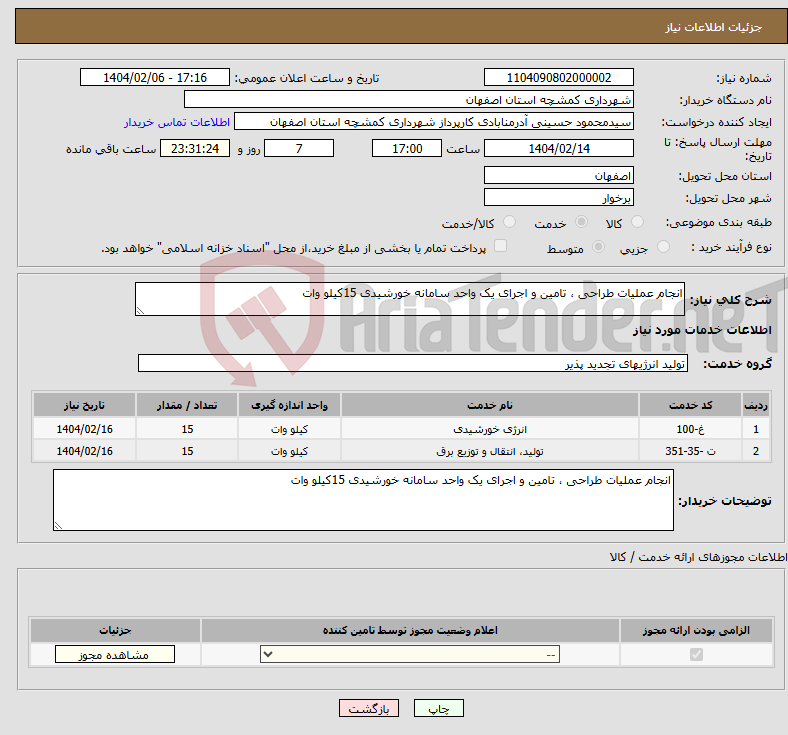Click the buyer contact information link
Image resolution: width=788 pixels, height=735 pixels.
[177, 122]
